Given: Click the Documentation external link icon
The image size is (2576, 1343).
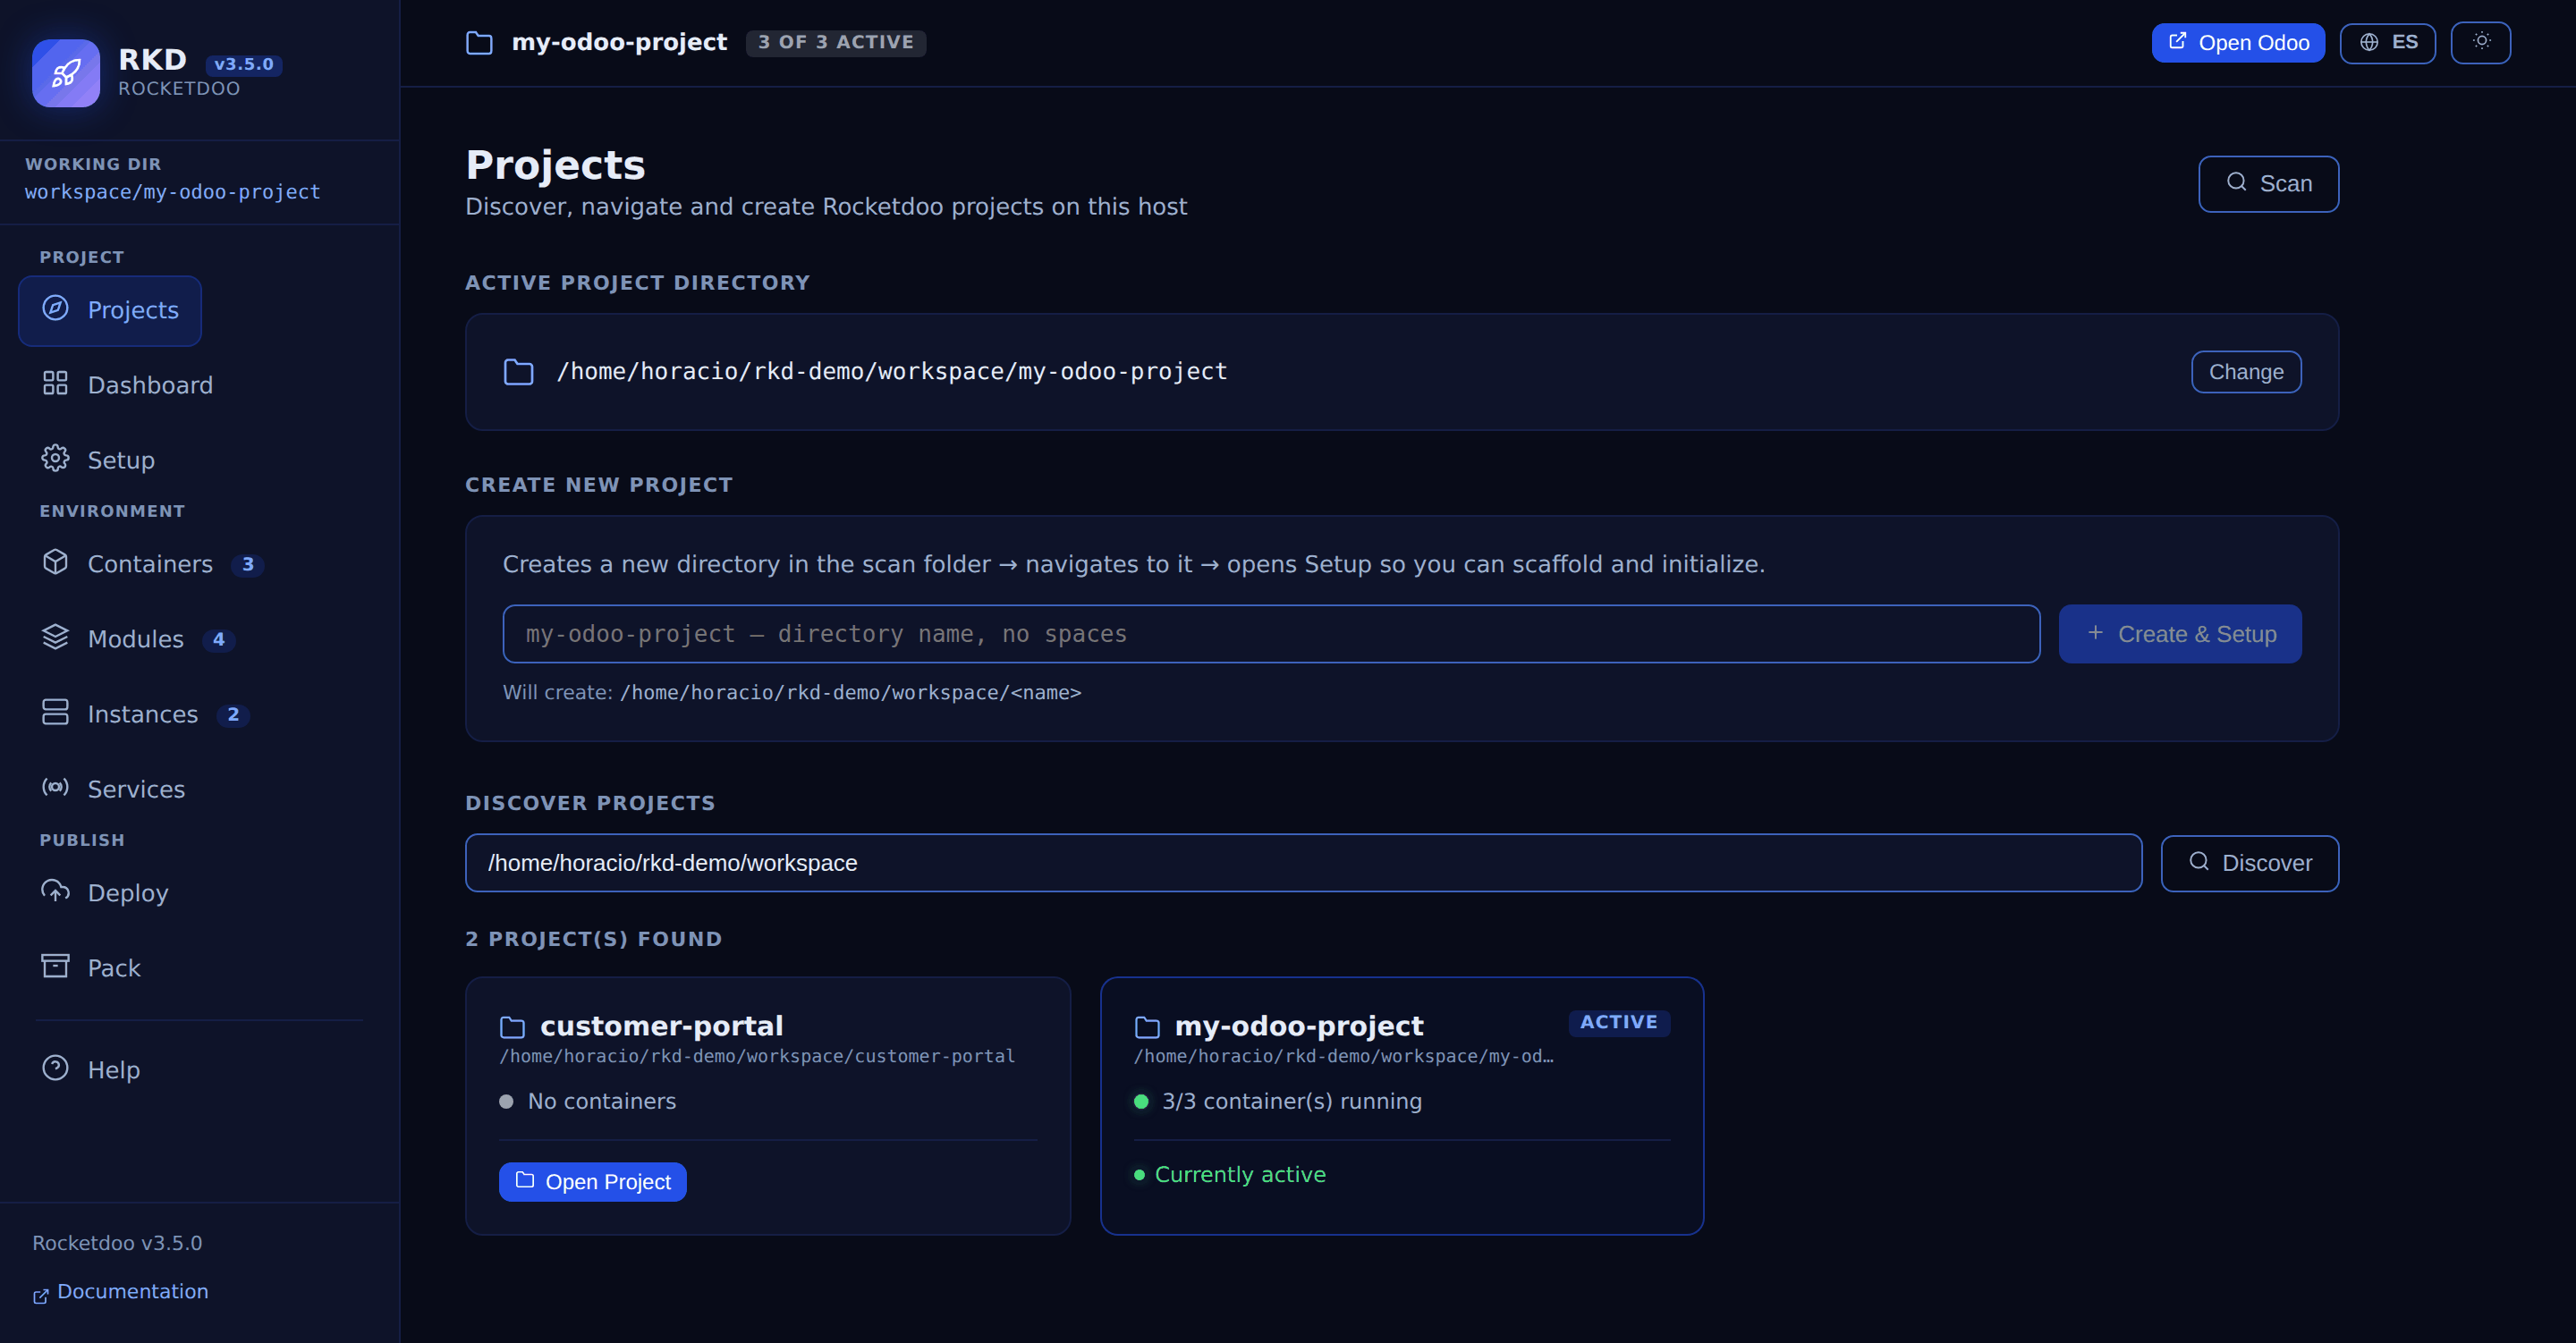Looking at the screenshot, I should (x=41, y=1296).
